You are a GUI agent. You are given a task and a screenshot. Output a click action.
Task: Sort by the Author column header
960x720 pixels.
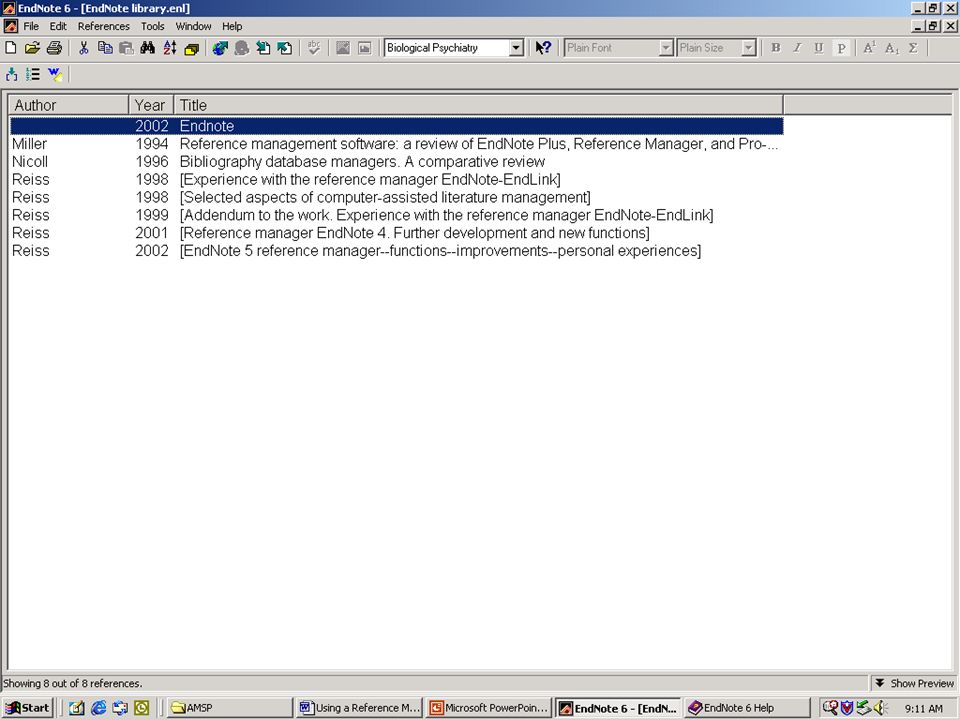click(69, 105)
